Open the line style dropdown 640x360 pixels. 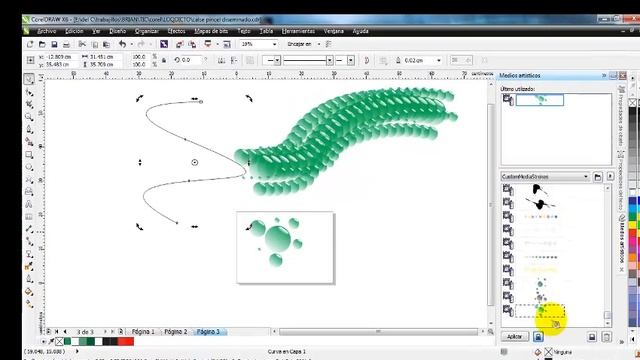(329, 60)
